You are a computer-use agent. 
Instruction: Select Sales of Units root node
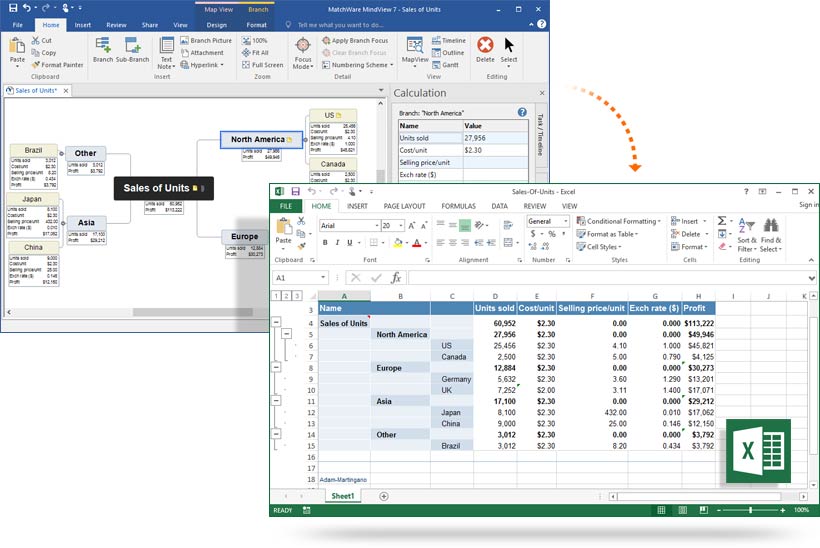(x=164, y=188)
